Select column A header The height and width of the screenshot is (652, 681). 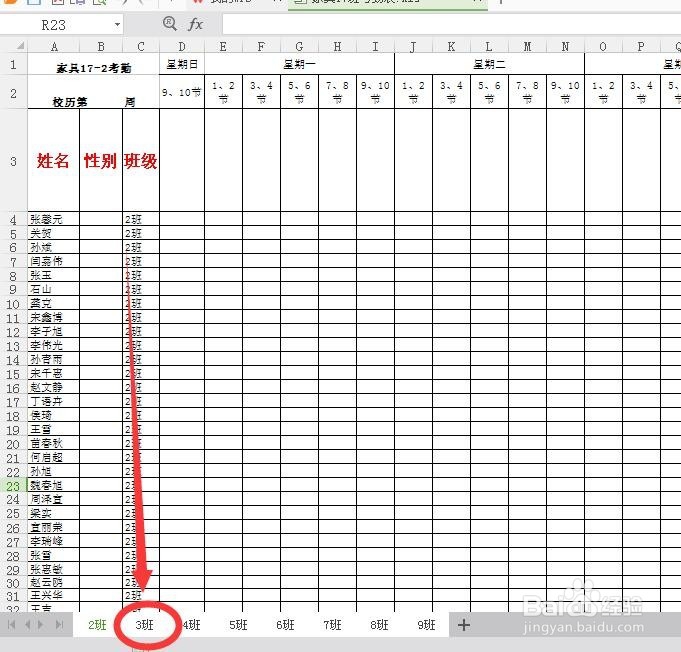click(54, 46)
